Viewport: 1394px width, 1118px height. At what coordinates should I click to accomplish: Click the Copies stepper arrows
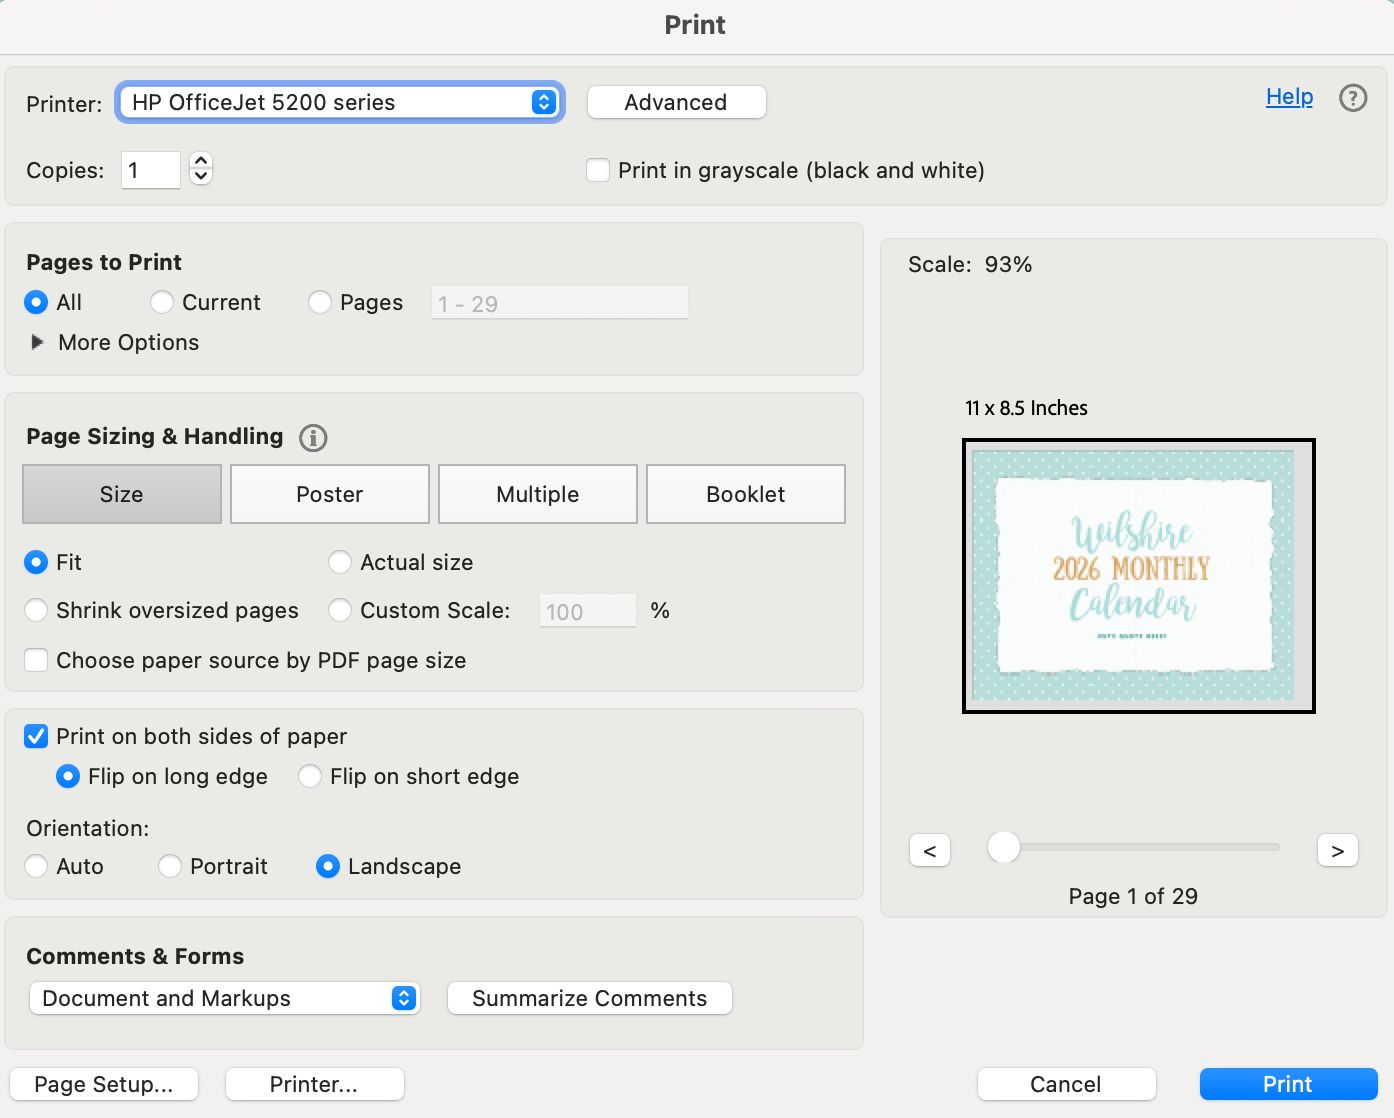pyautogui.click(x=201, y=169)
